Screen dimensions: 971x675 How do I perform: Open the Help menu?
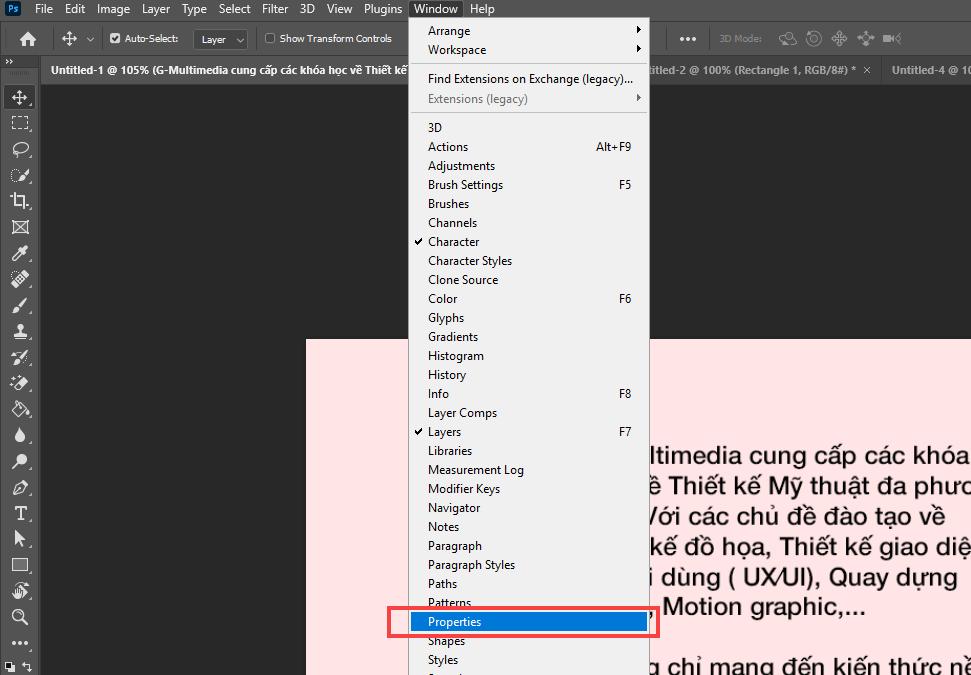483,8
